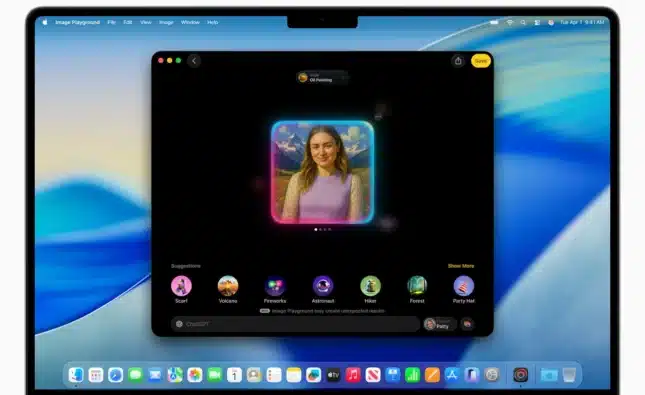This screenshot has height=395, width=645.
Task: Open Contacts from the Dock
Action: 254,375
